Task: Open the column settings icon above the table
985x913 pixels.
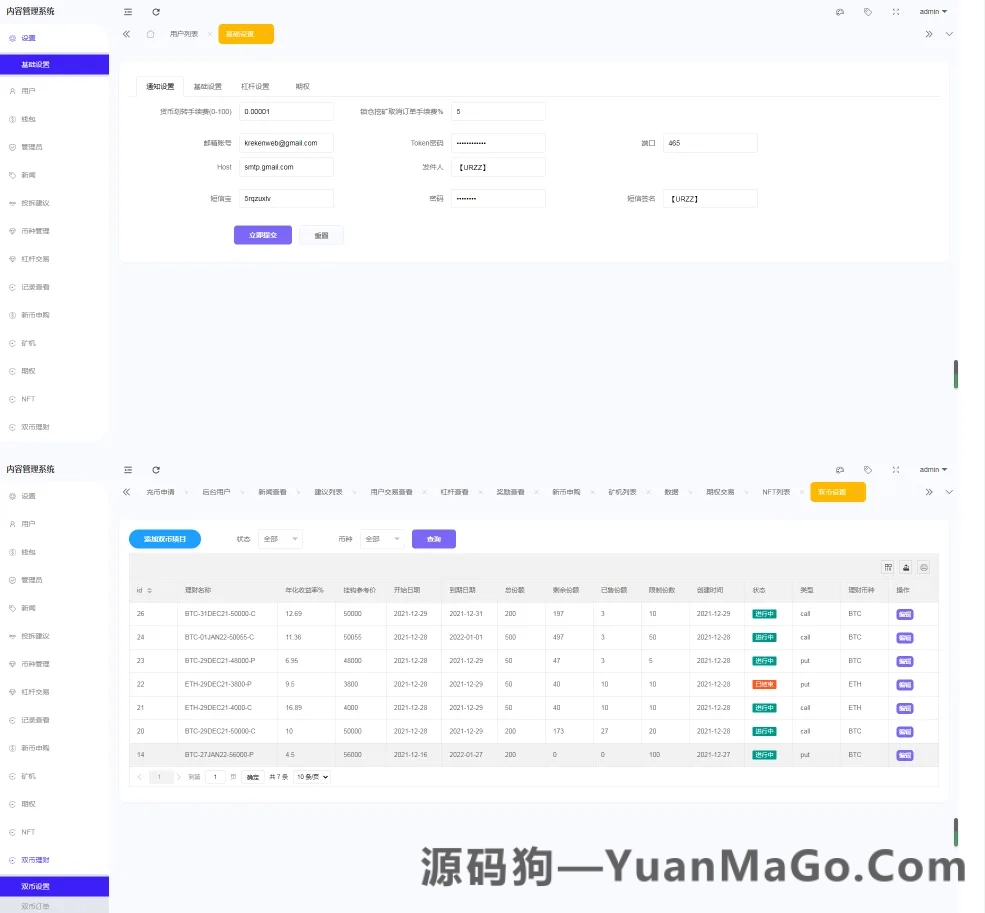Action: coord(888,567)
